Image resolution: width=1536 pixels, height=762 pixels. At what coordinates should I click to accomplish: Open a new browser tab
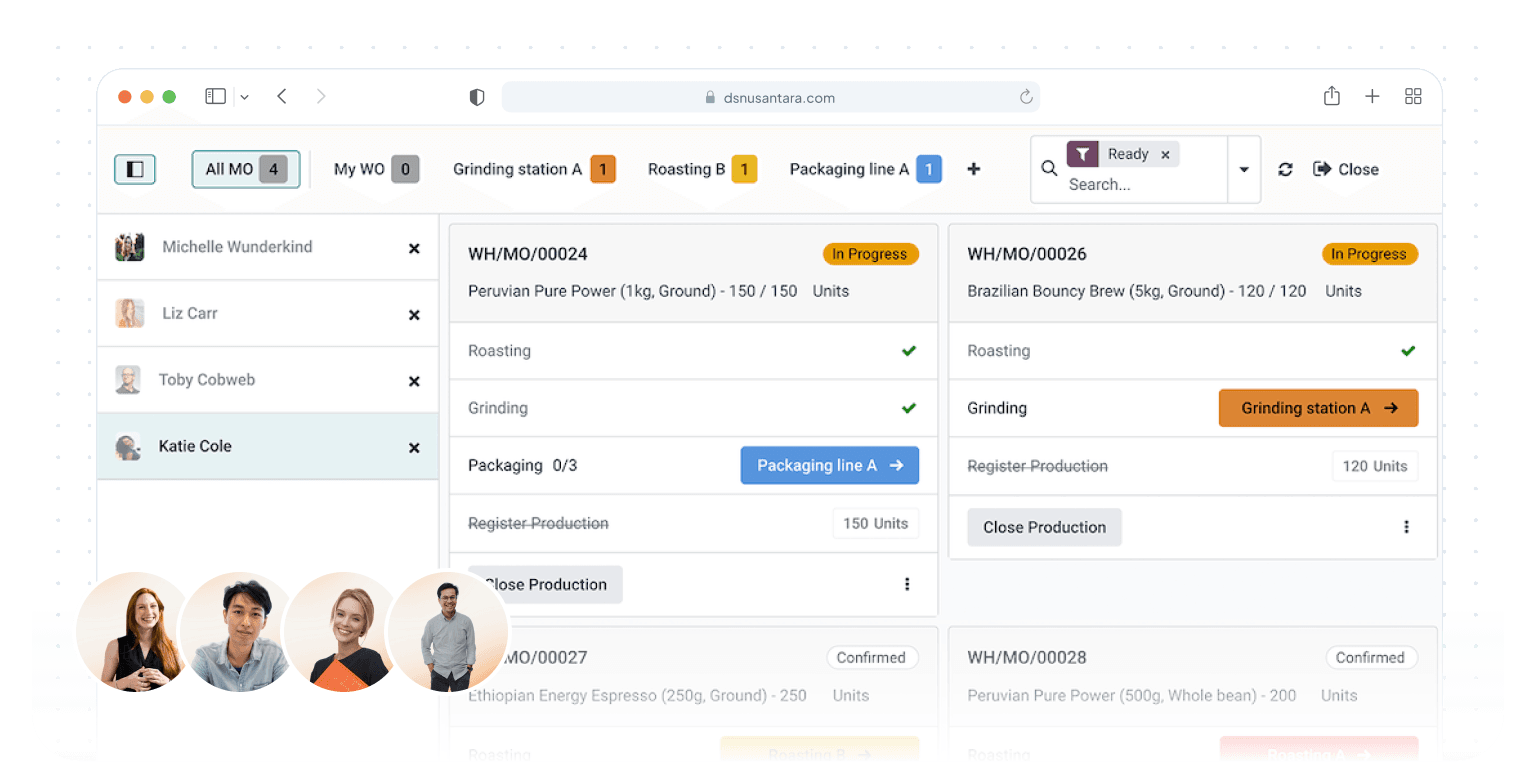coord(1372,96)
